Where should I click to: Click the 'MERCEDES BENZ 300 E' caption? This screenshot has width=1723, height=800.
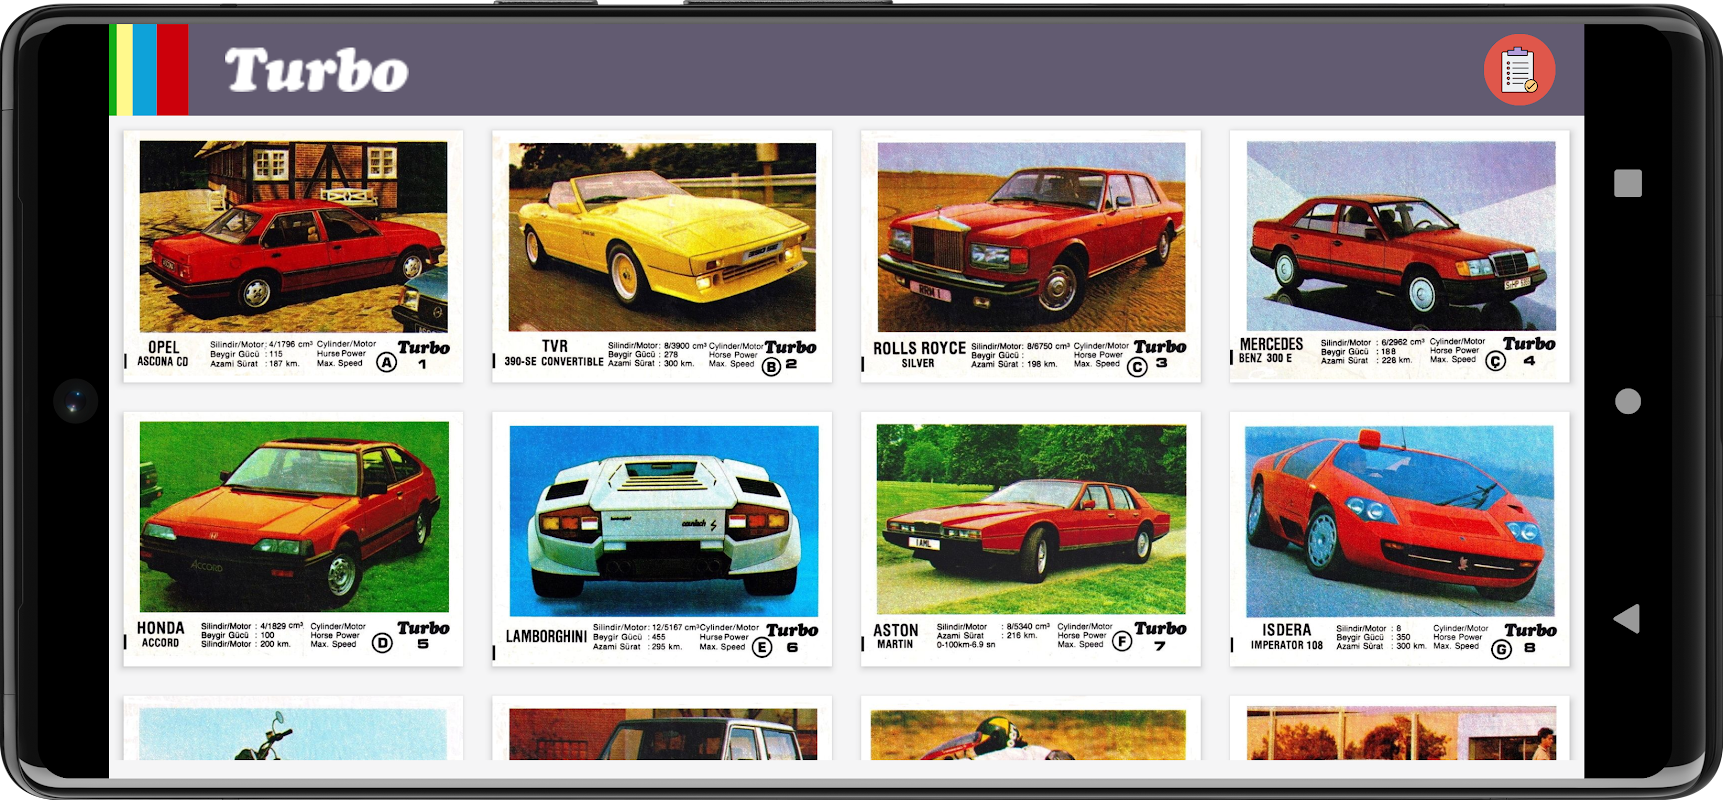[x=1271, y=350]
